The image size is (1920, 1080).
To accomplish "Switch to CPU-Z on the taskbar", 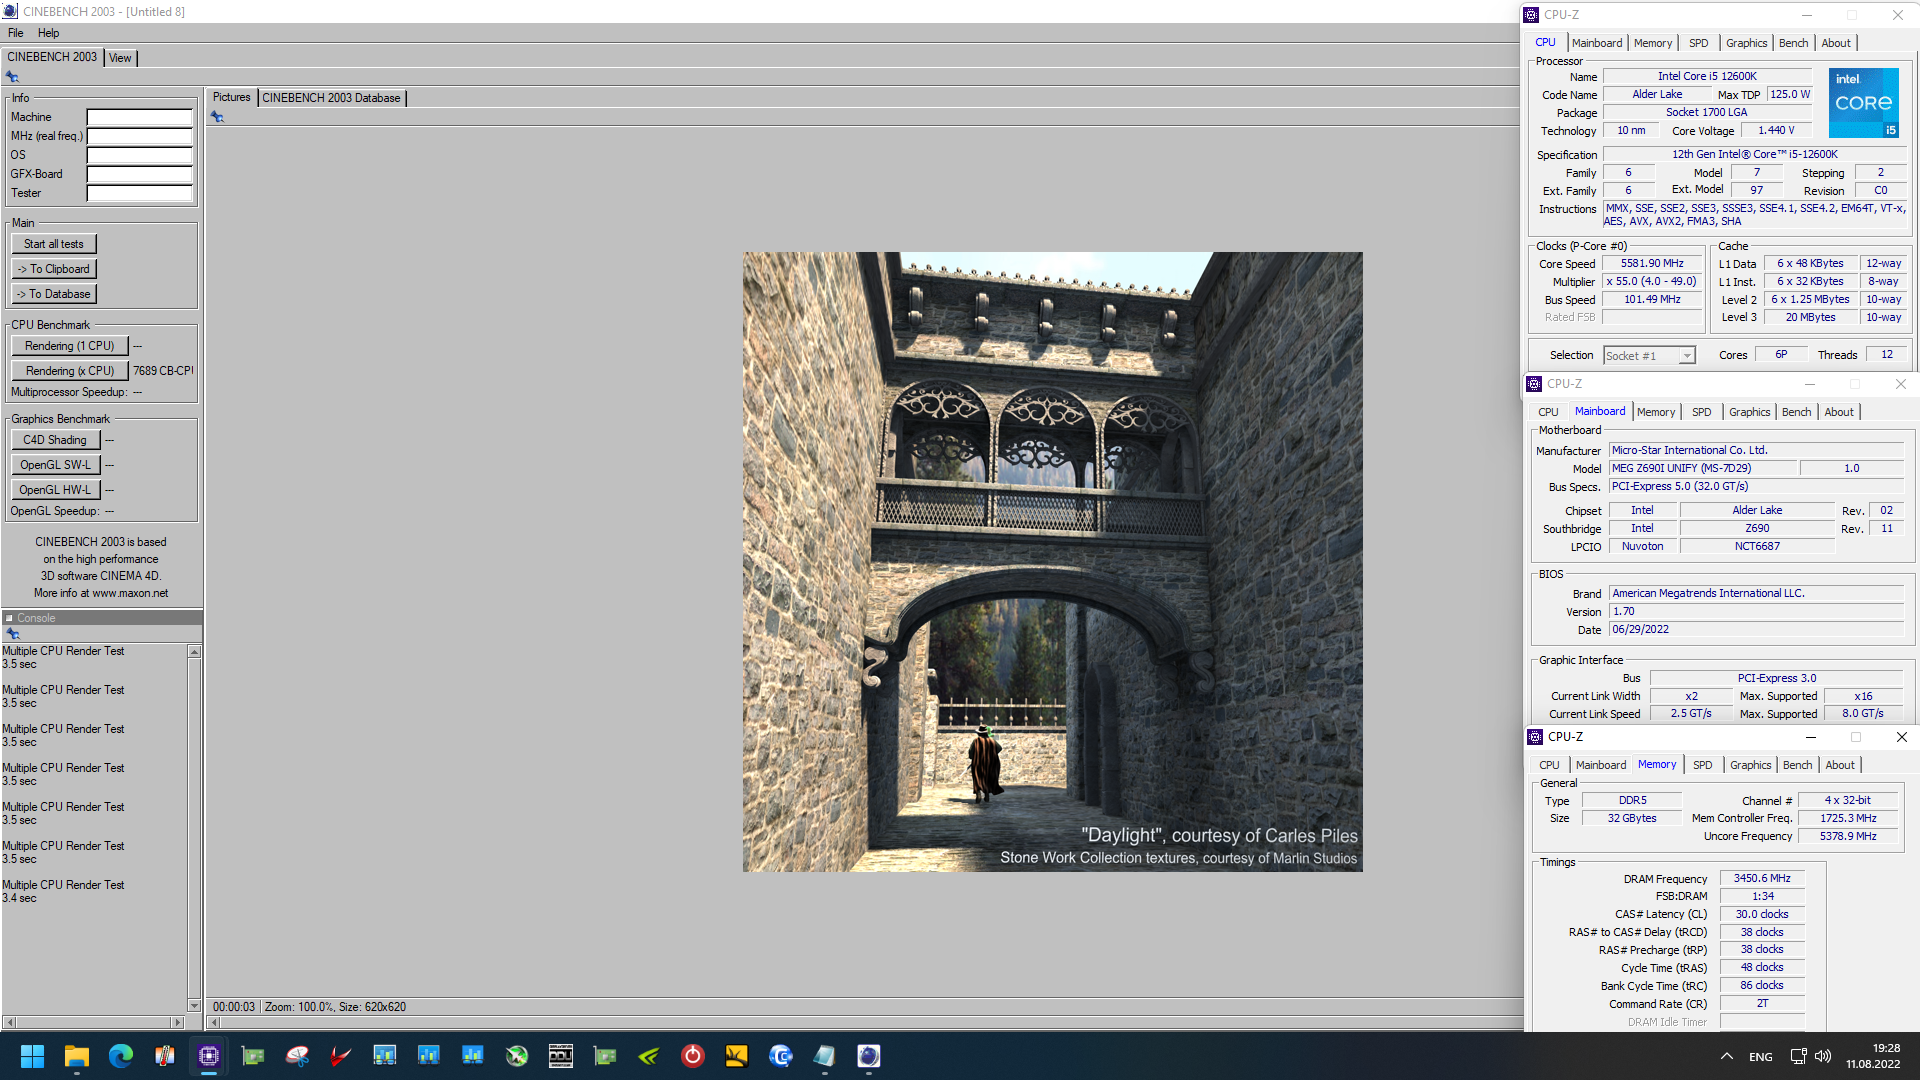I will pos(209,1056).
